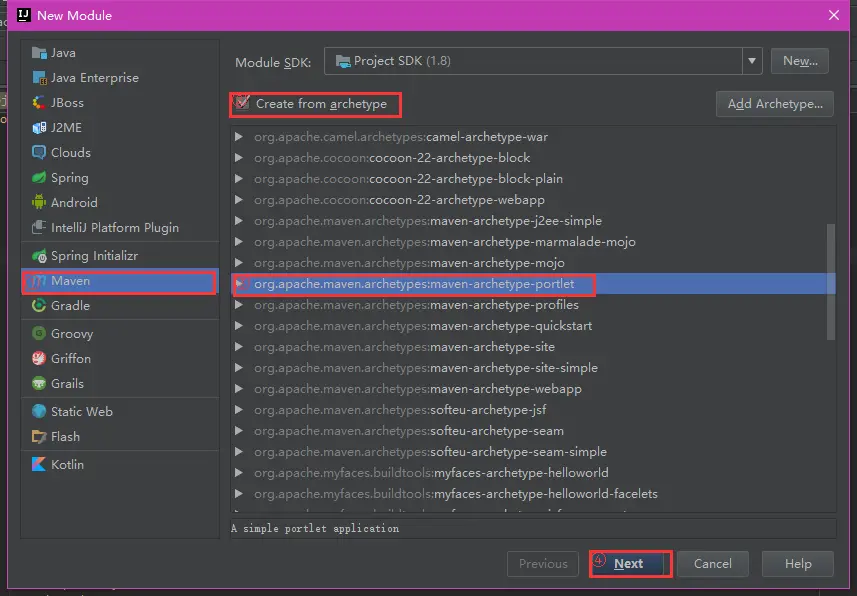
Task: Select softeu-archetype-jsf row
Action: 533,410
